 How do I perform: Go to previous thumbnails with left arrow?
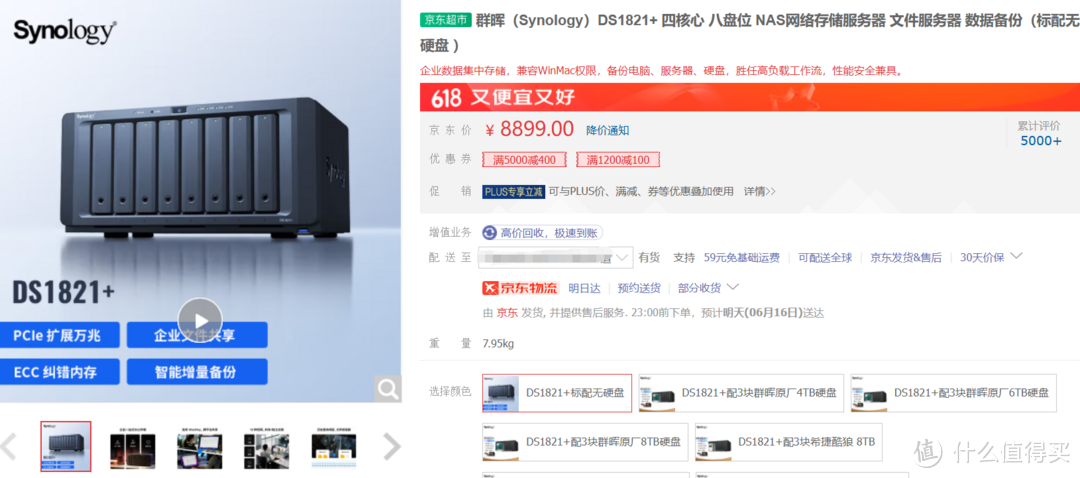(8, 446)
